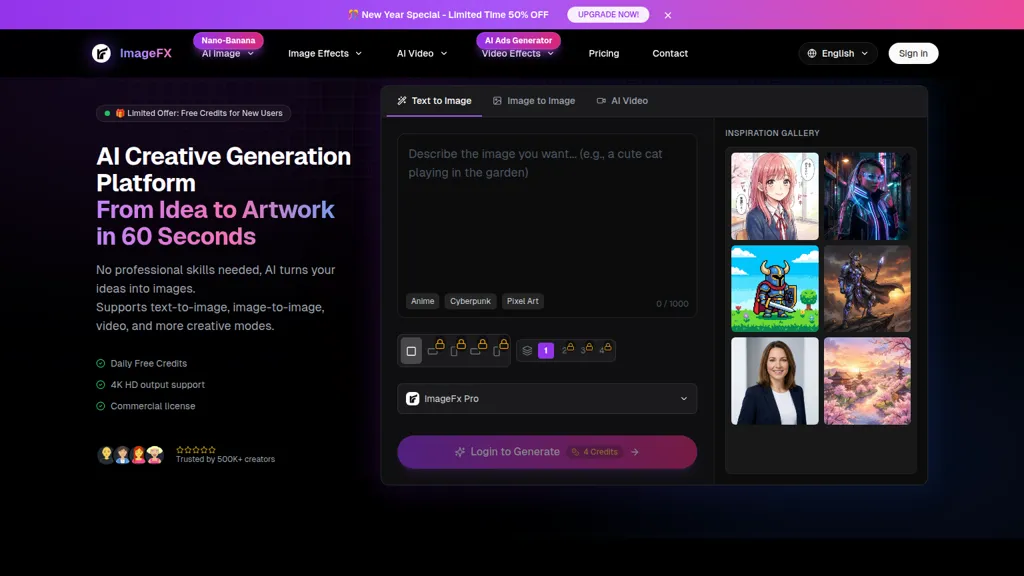Viewport: 1024px width, 576px height.
Task: Click the '0 / 1000' character counter
Action: pyautogui.click(x=672, y=304)
